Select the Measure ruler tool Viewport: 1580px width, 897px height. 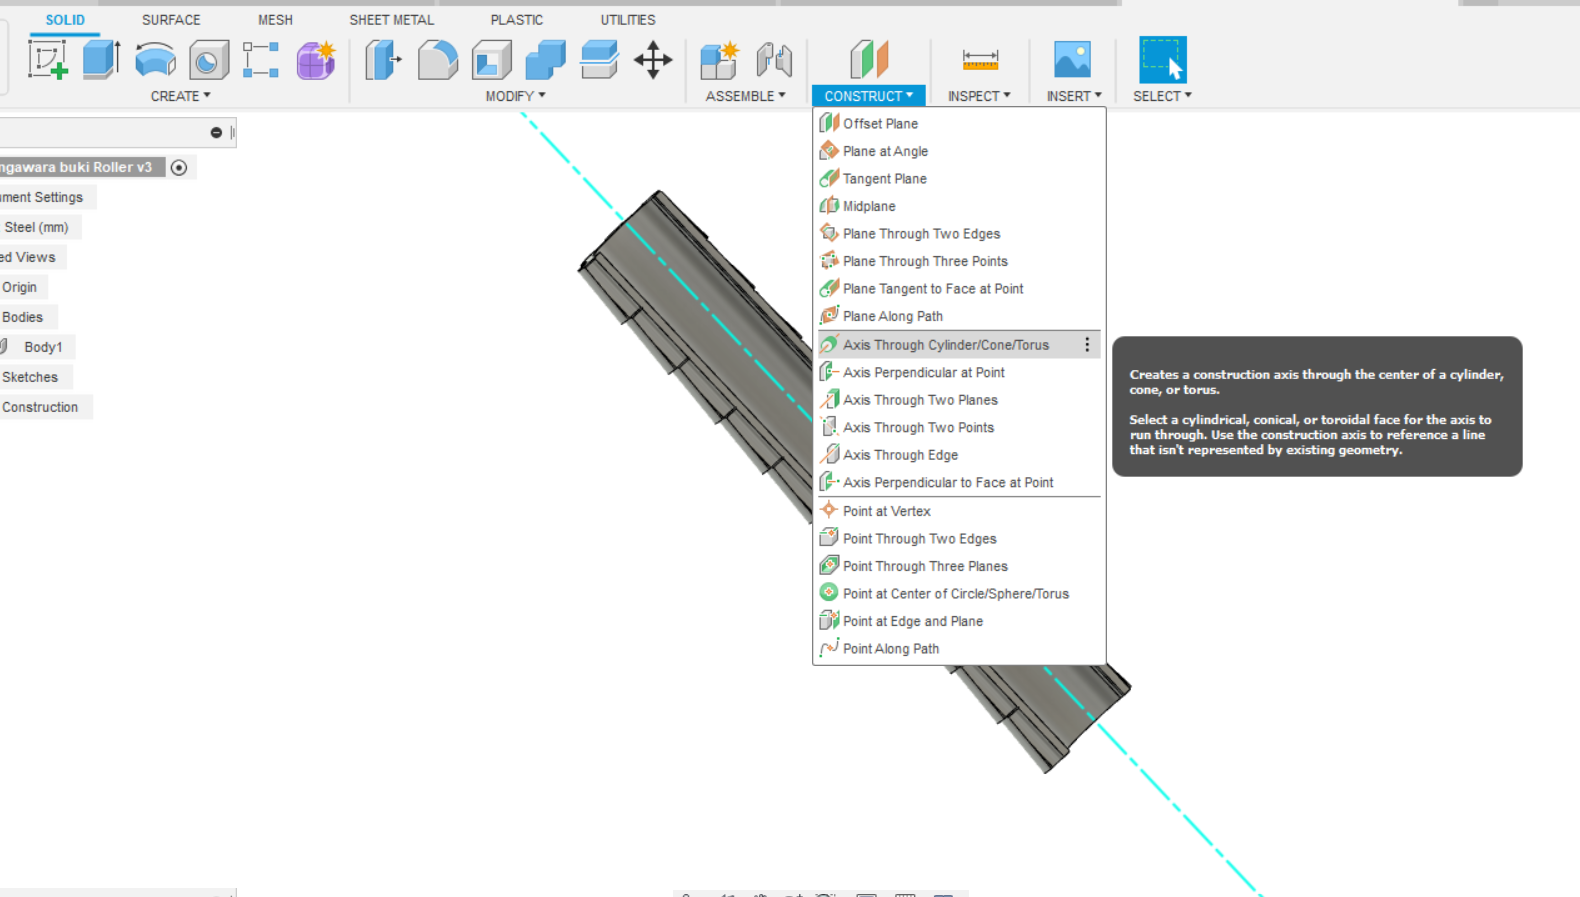tap(980, 60)
